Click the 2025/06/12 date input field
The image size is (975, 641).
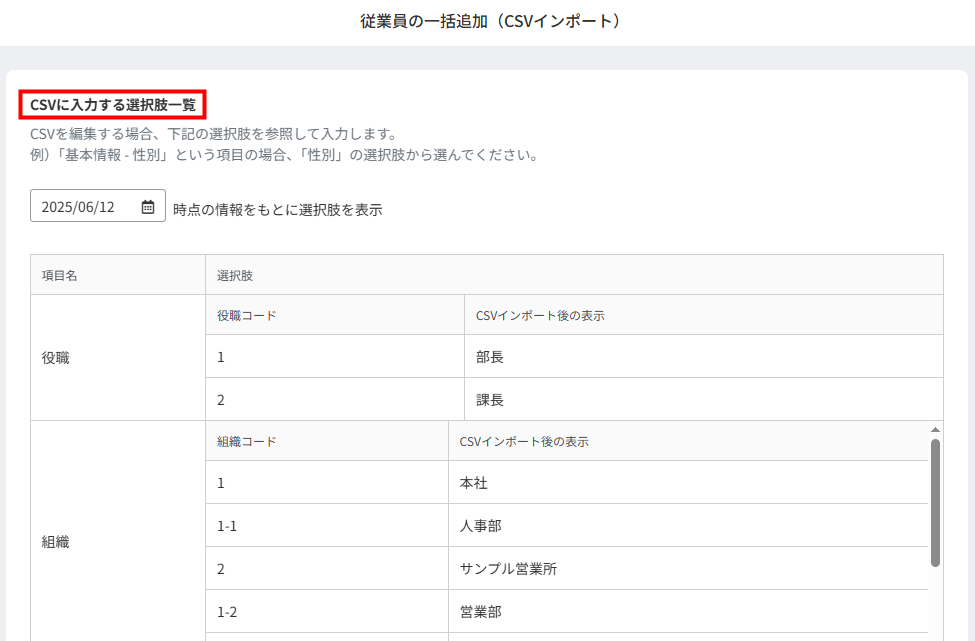click(x=98, y=206)
